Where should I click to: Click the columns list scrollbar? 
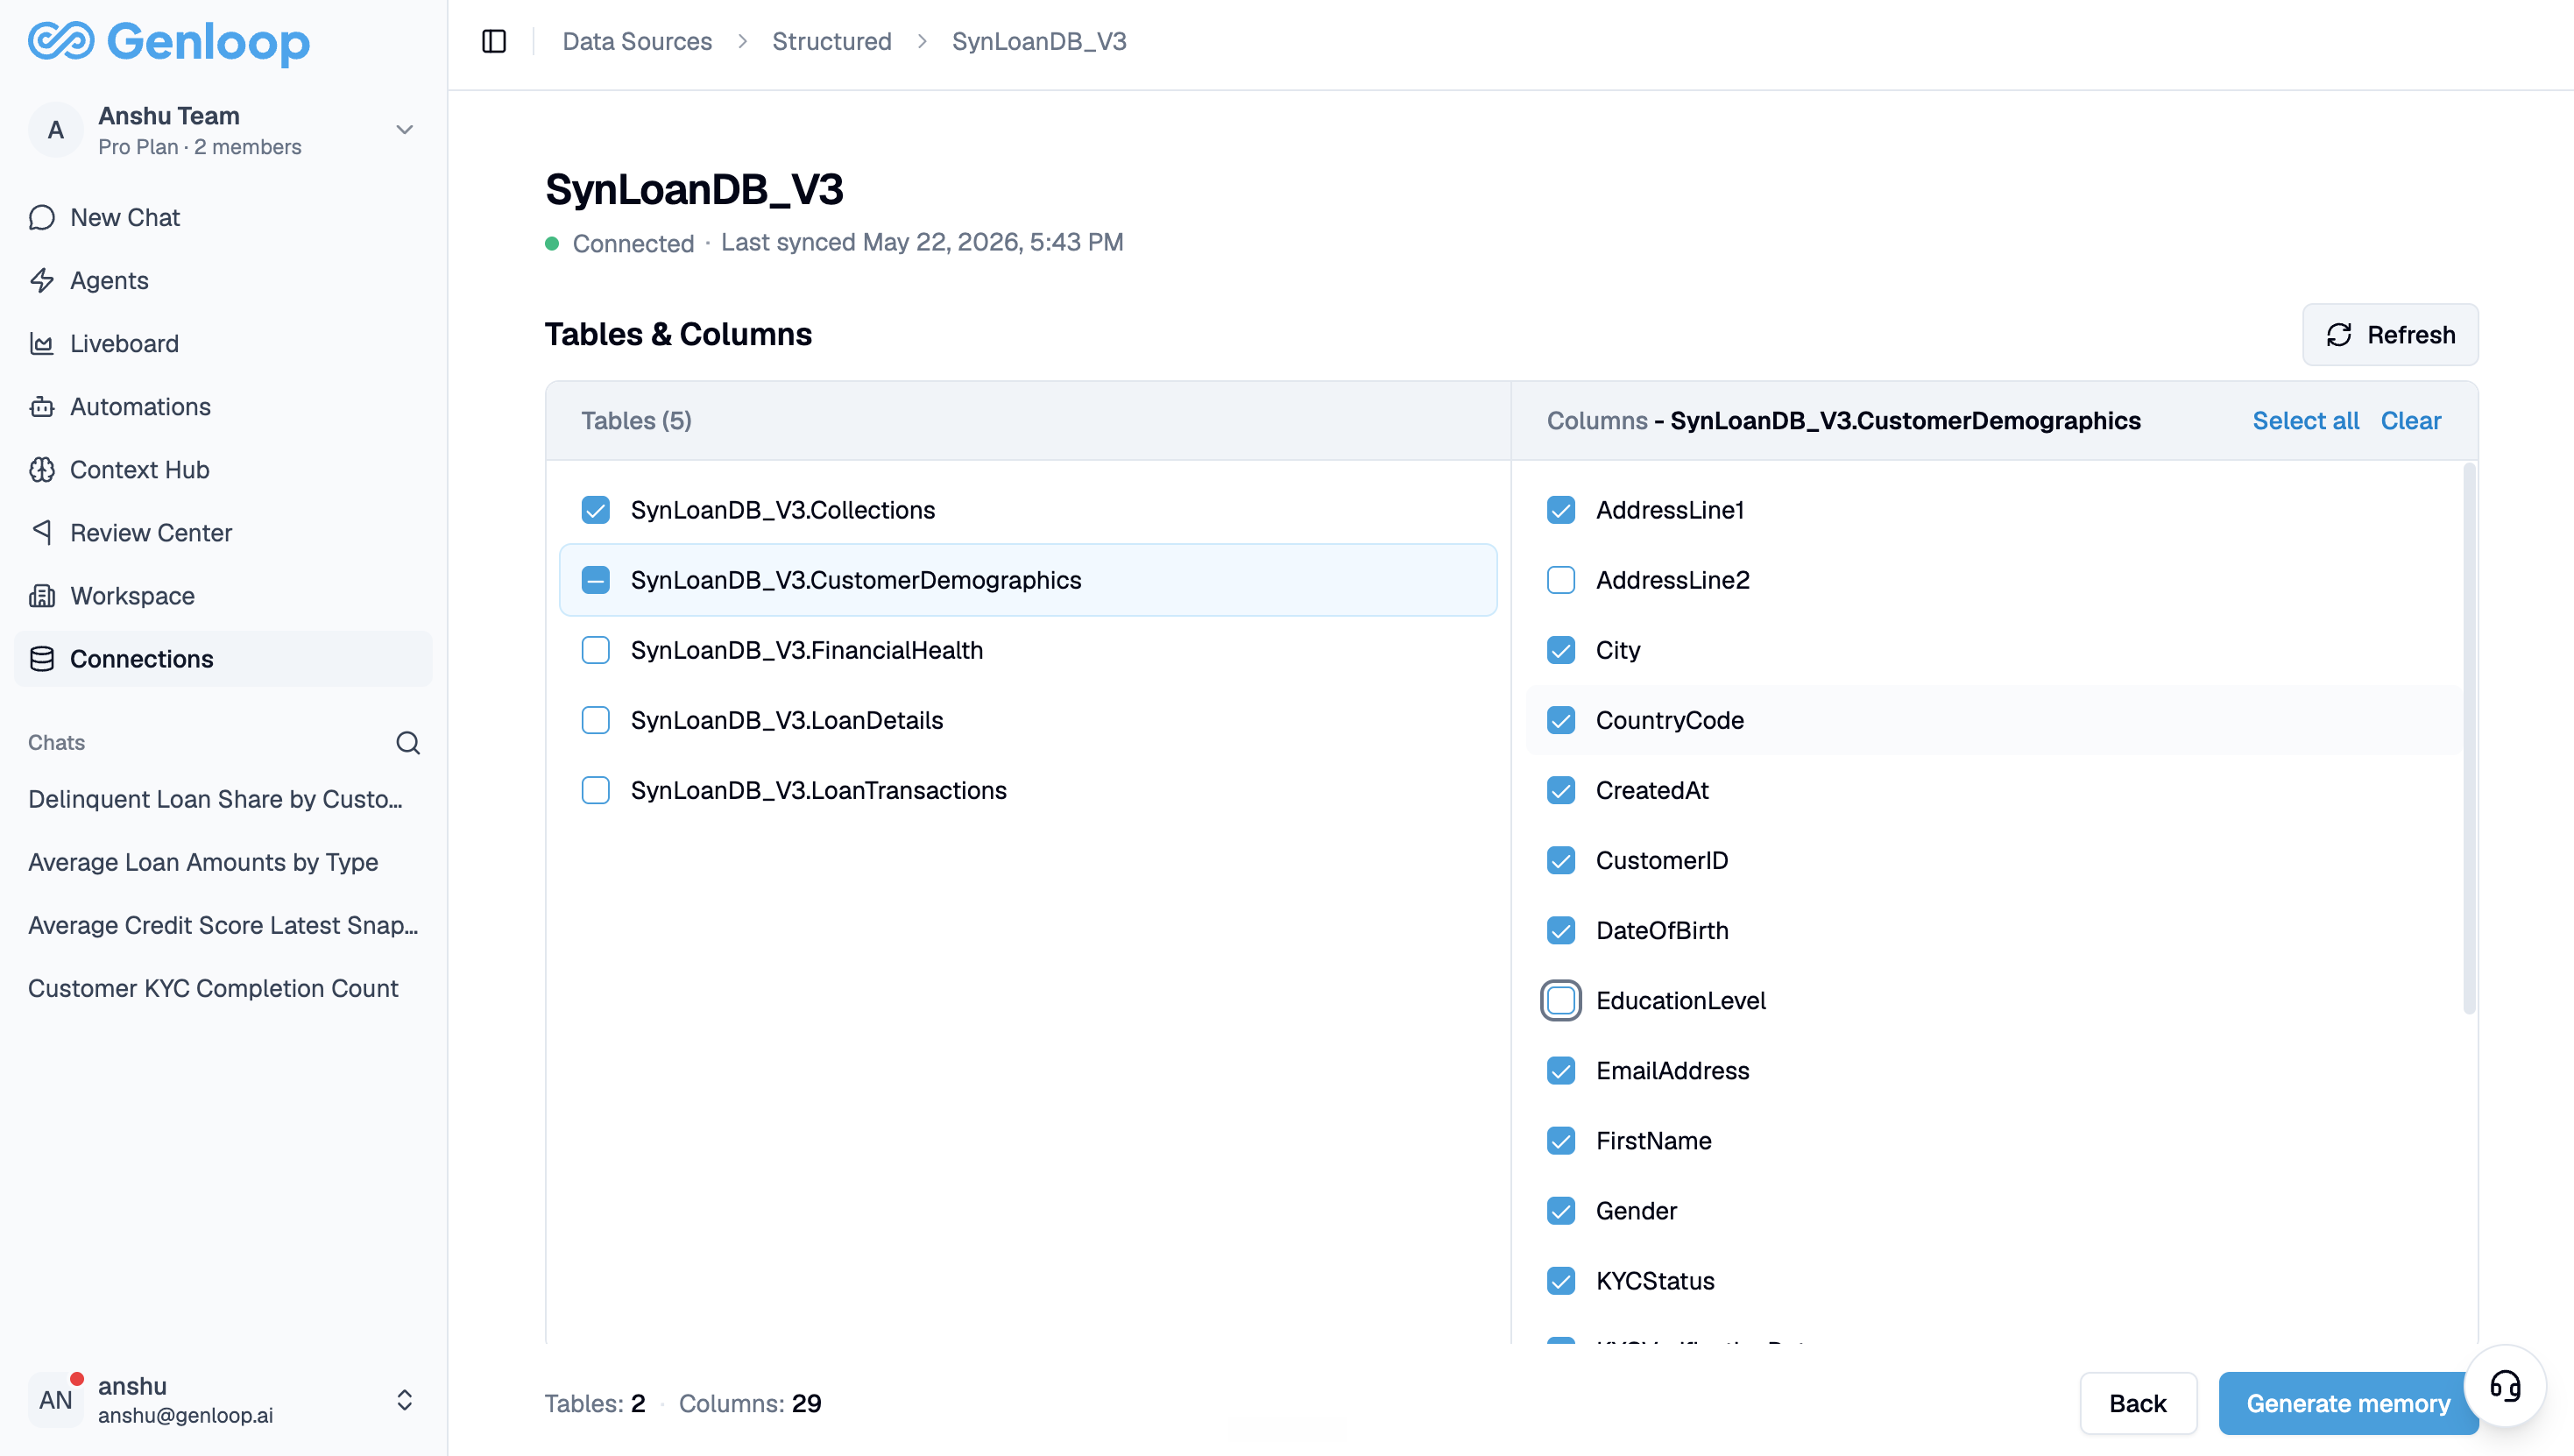pyautogui.click(x=2469, y=738)
